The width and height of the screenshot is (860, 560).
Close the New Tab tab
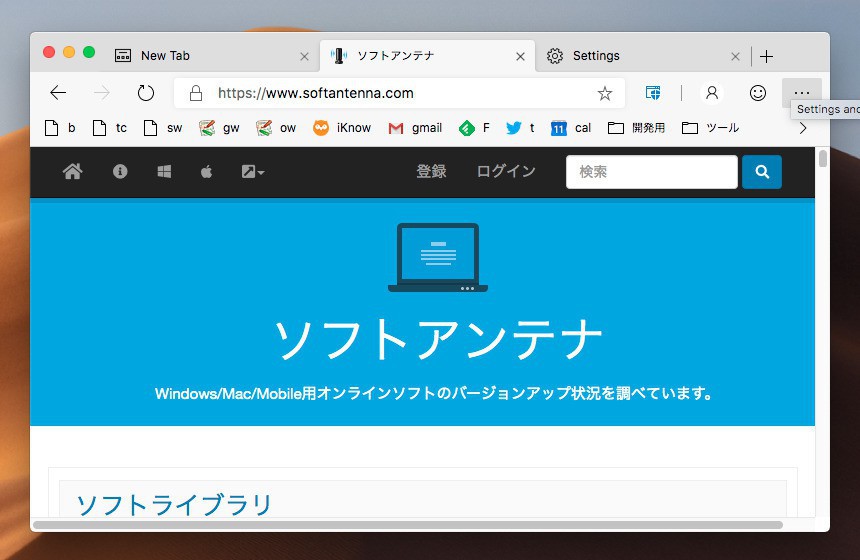pyautogui.click(x=304, y=56)
